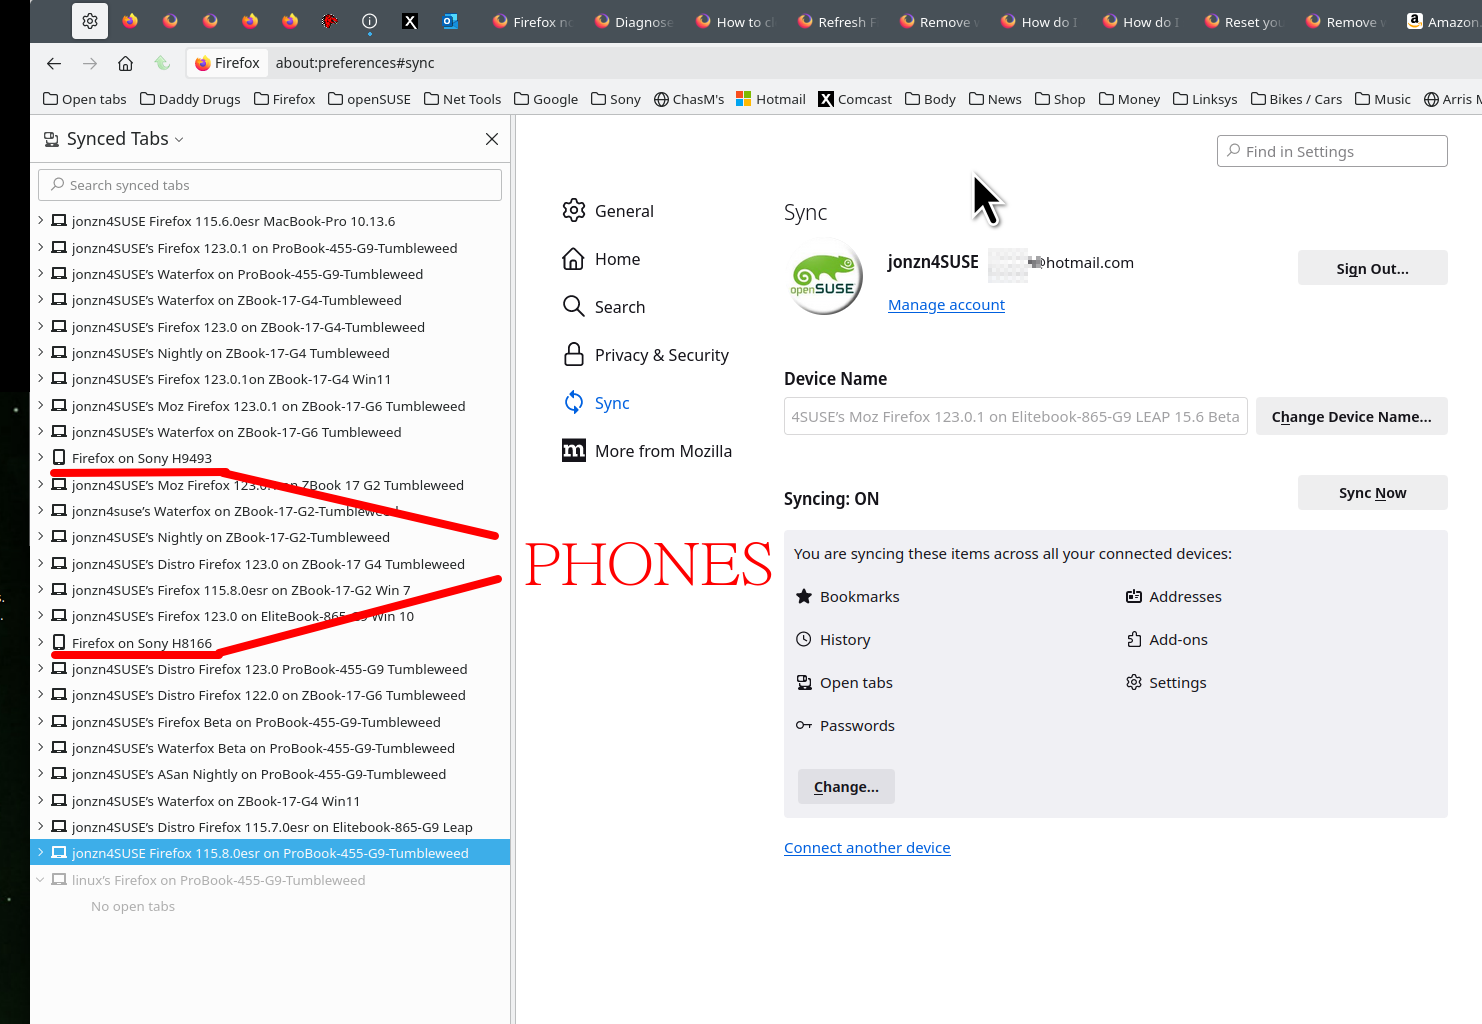
Task: Open the Net Tools bookmarks folder
Action: click(462, 99)
